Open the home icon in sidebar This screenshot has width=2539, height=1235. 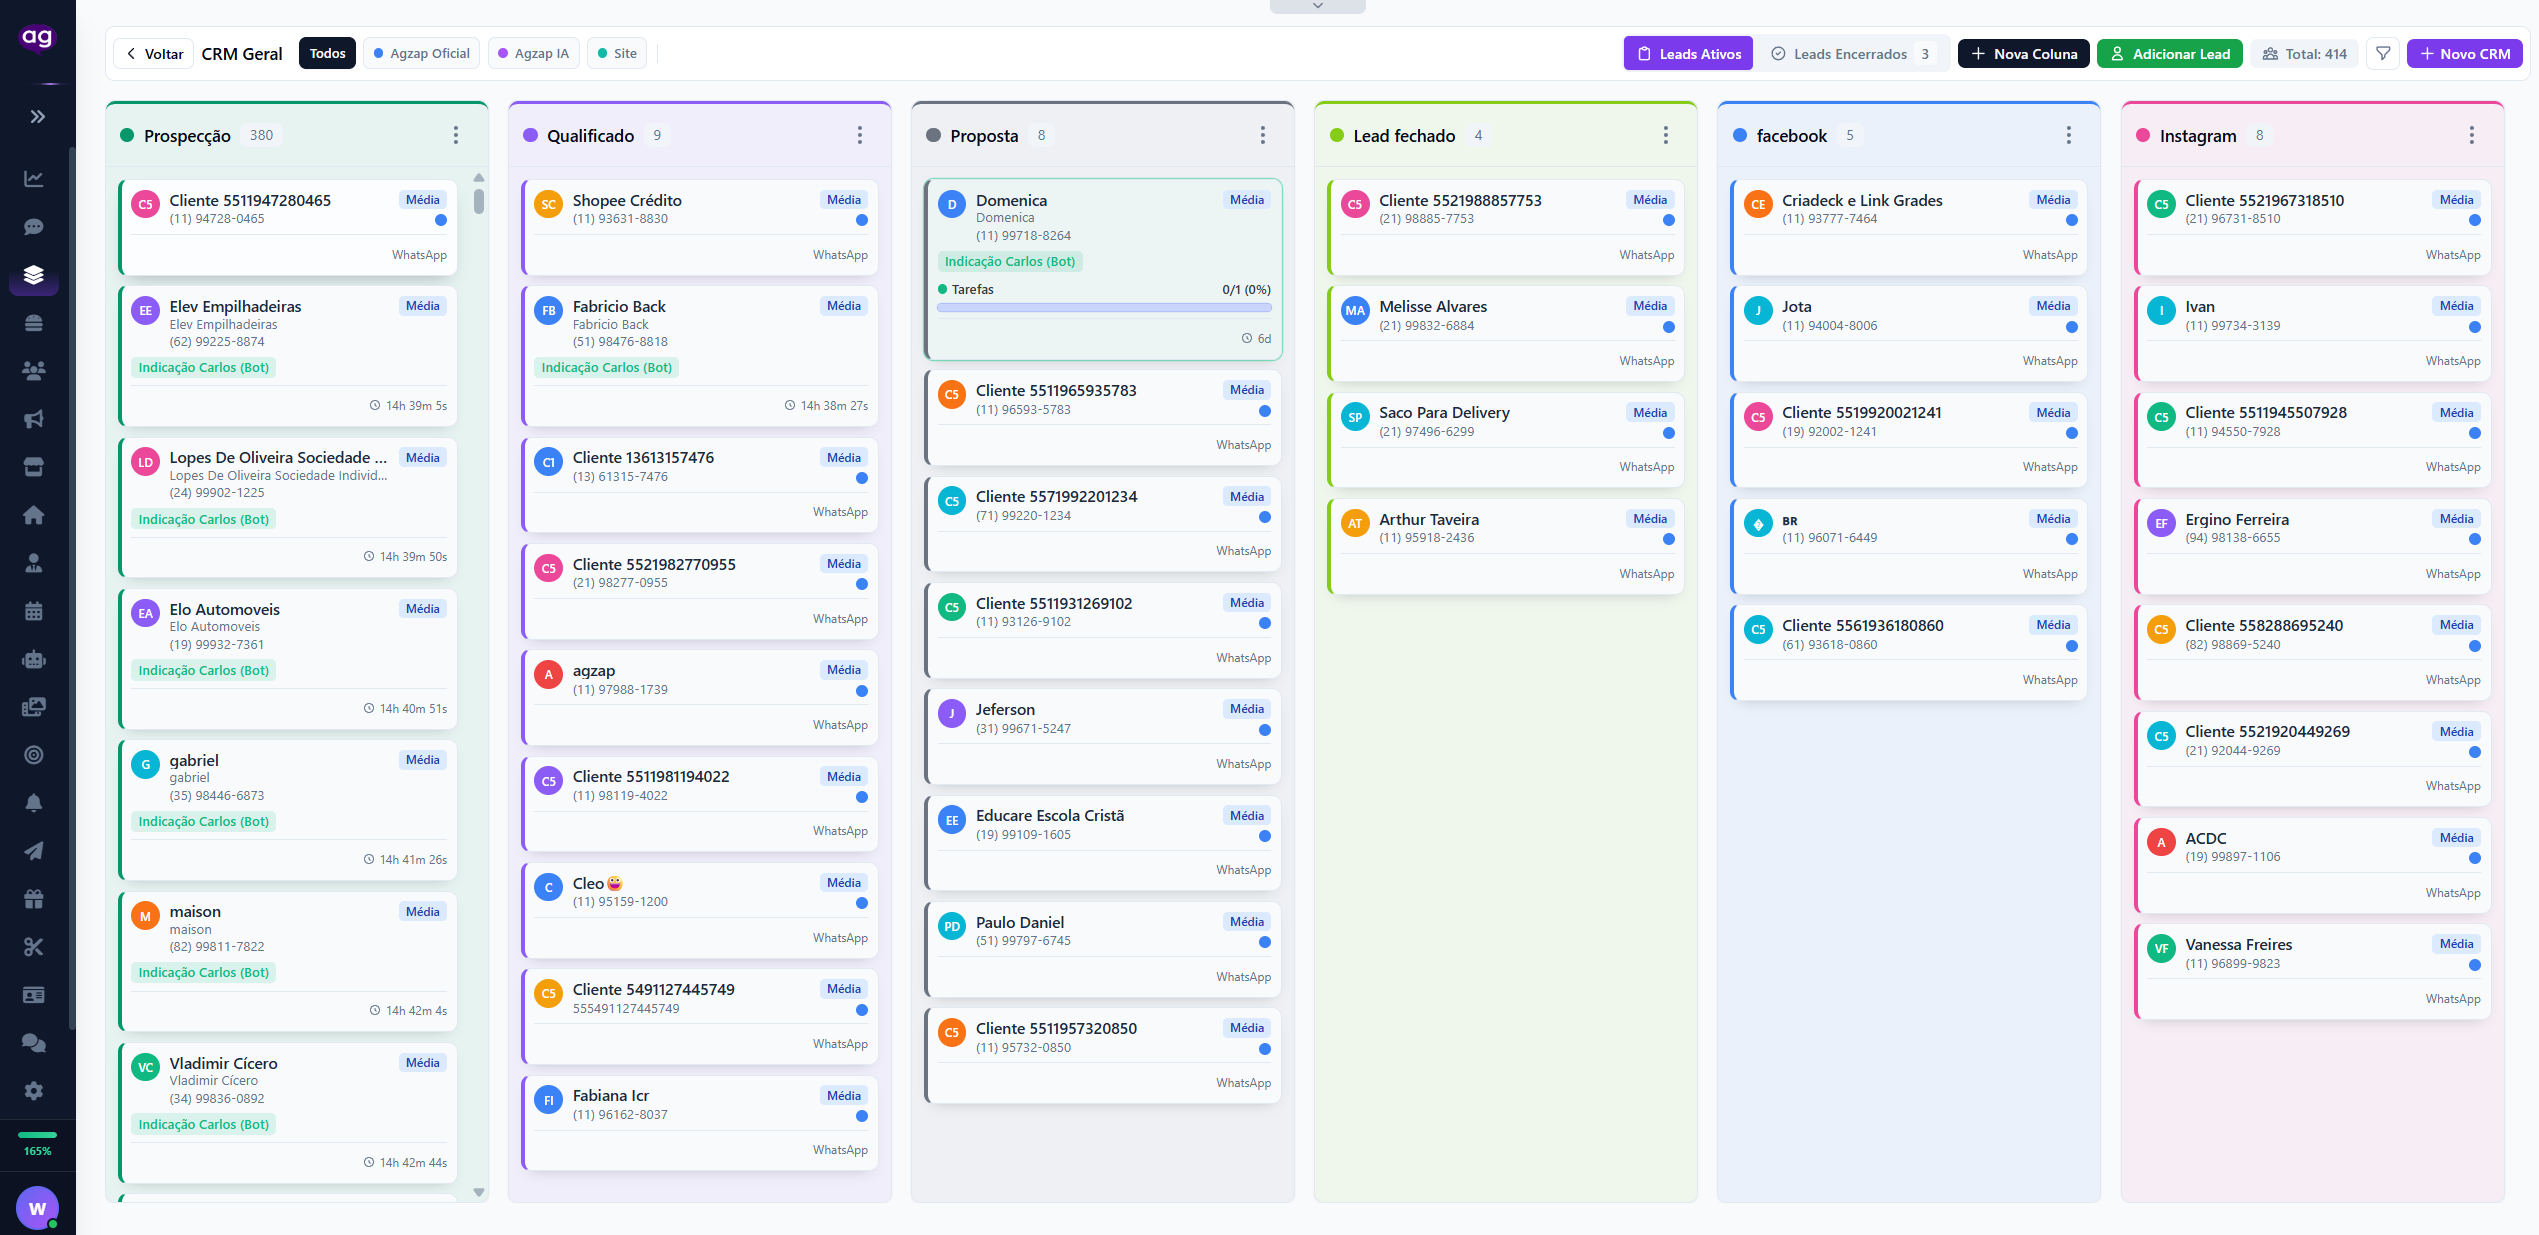pos(34,515)
